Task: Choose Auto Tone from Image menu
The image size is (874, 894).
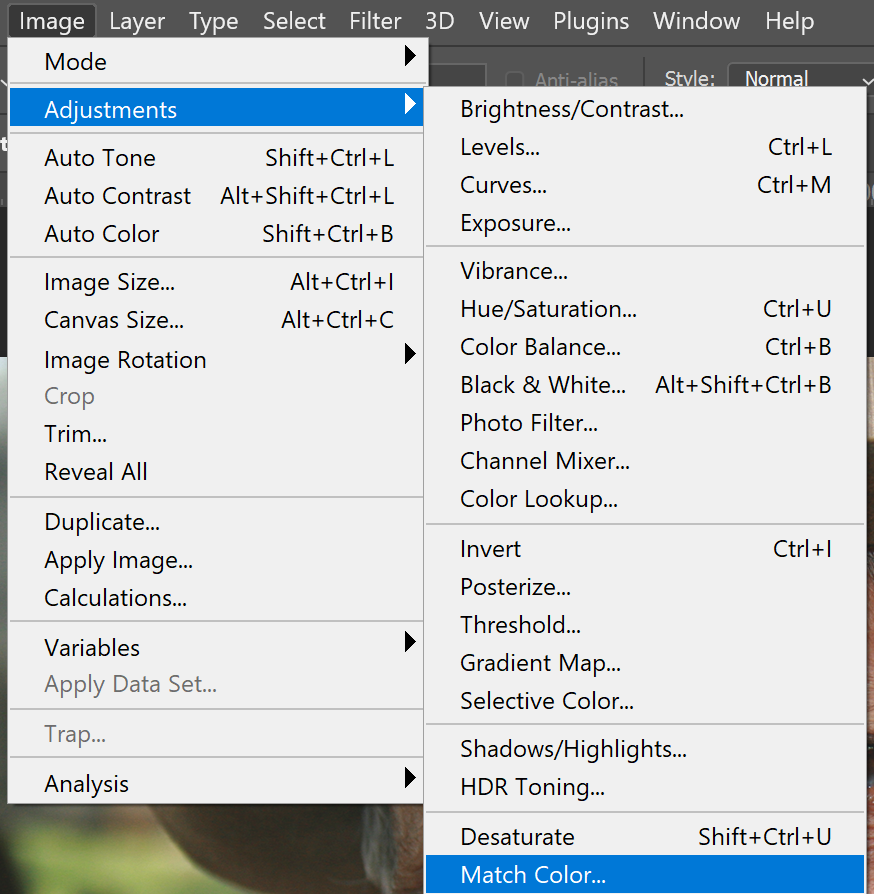Action: click(x=216, y=158)
